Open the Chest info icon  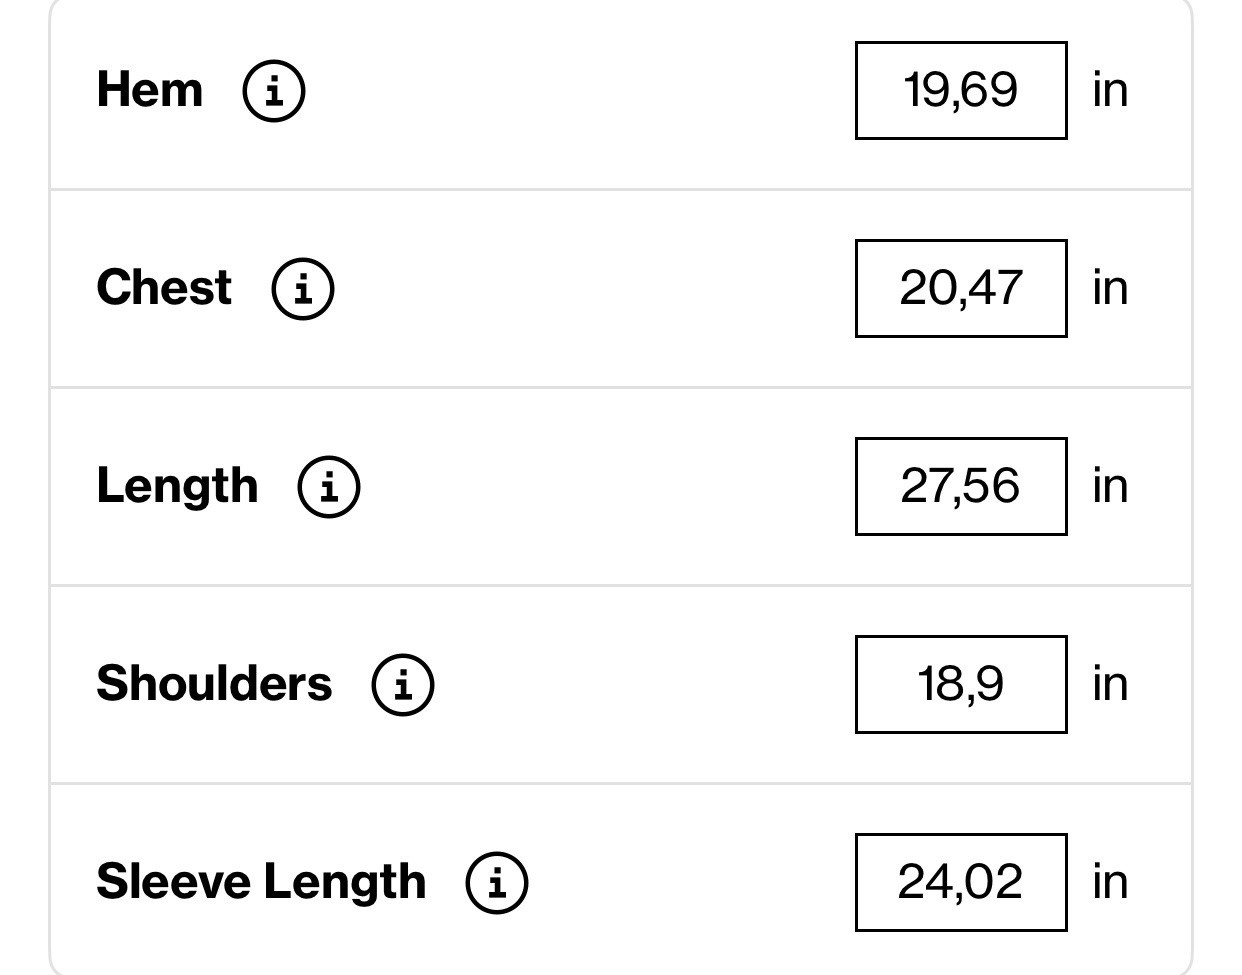tap(303, 288)
